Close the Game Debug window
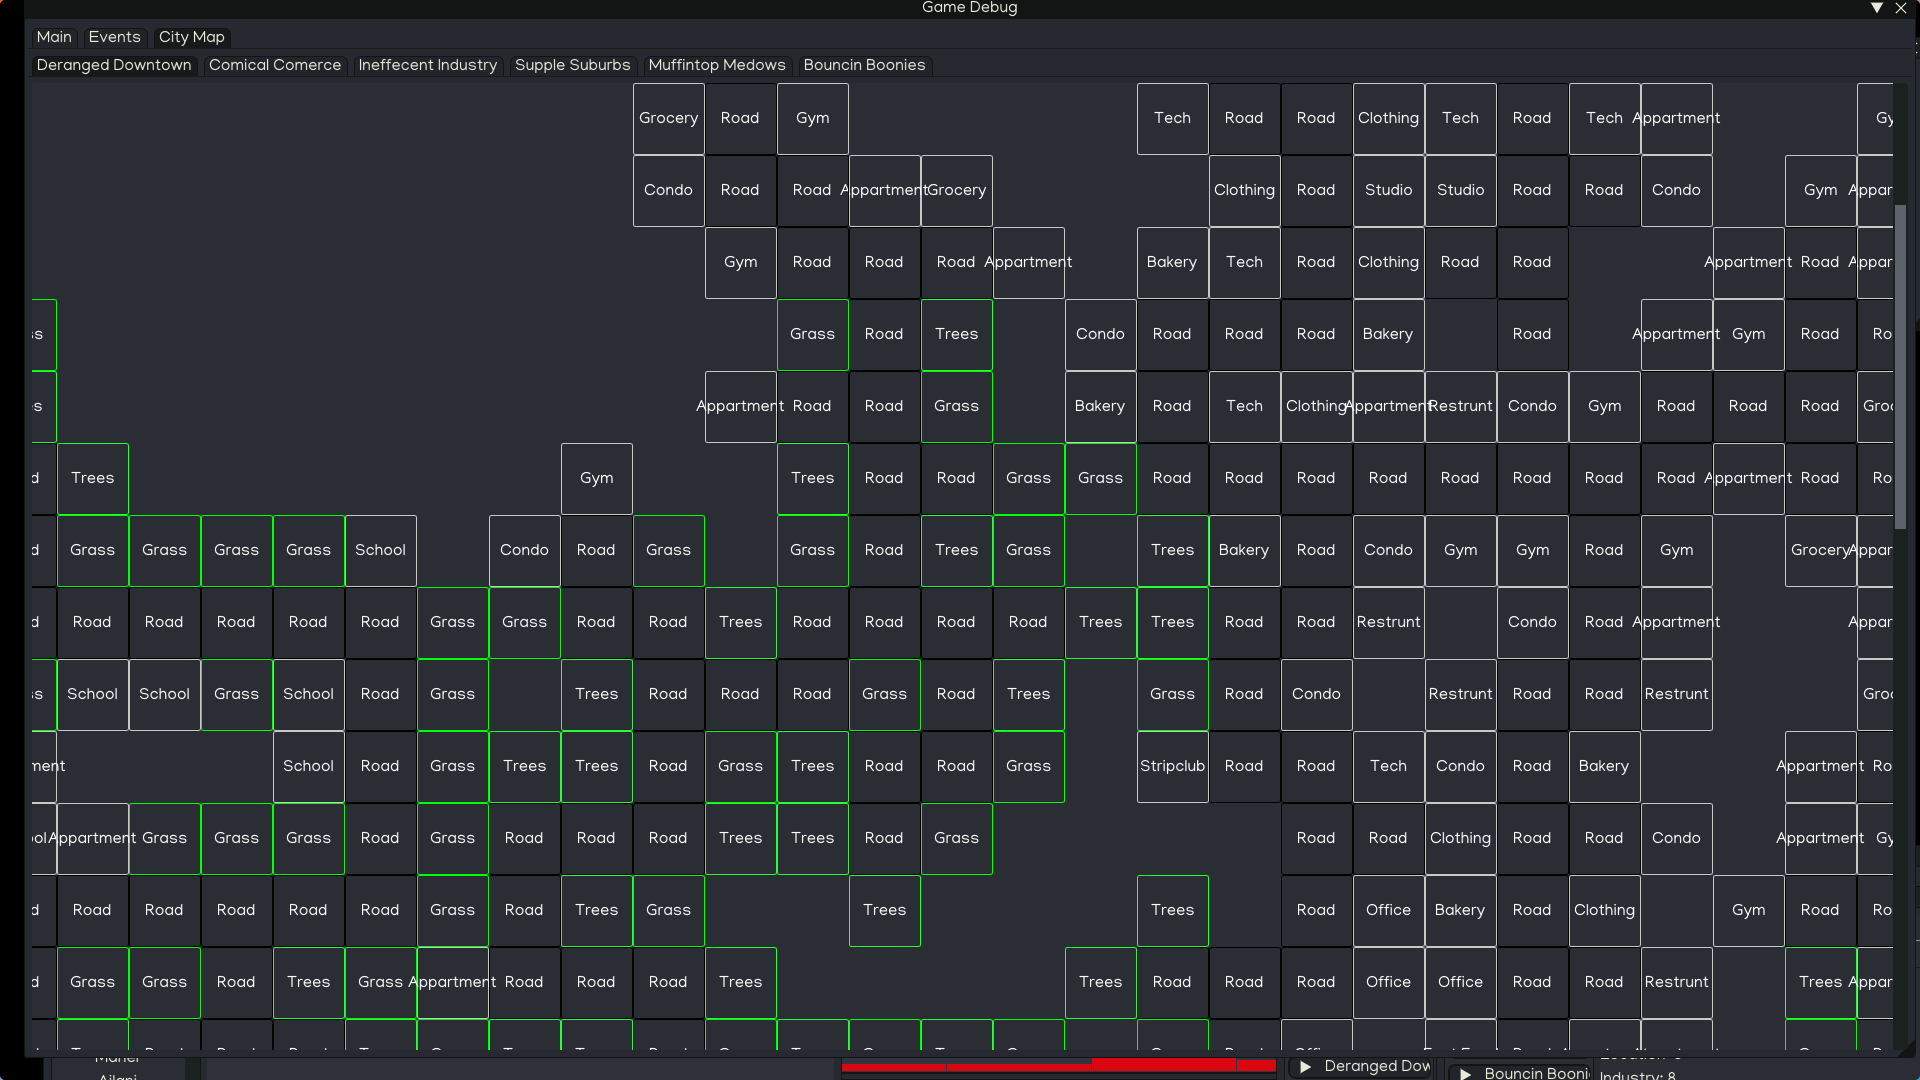Viewport: 1920px width, 1080px height. tap(1901, 8)
